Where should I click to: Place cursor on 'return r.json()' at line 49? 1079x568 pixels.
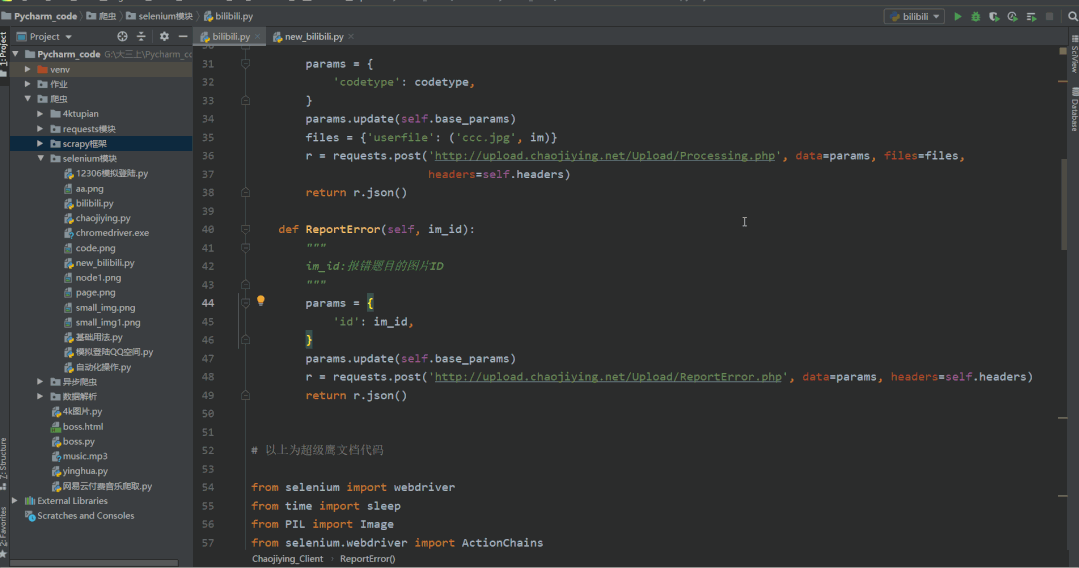[x=356, y=395]
